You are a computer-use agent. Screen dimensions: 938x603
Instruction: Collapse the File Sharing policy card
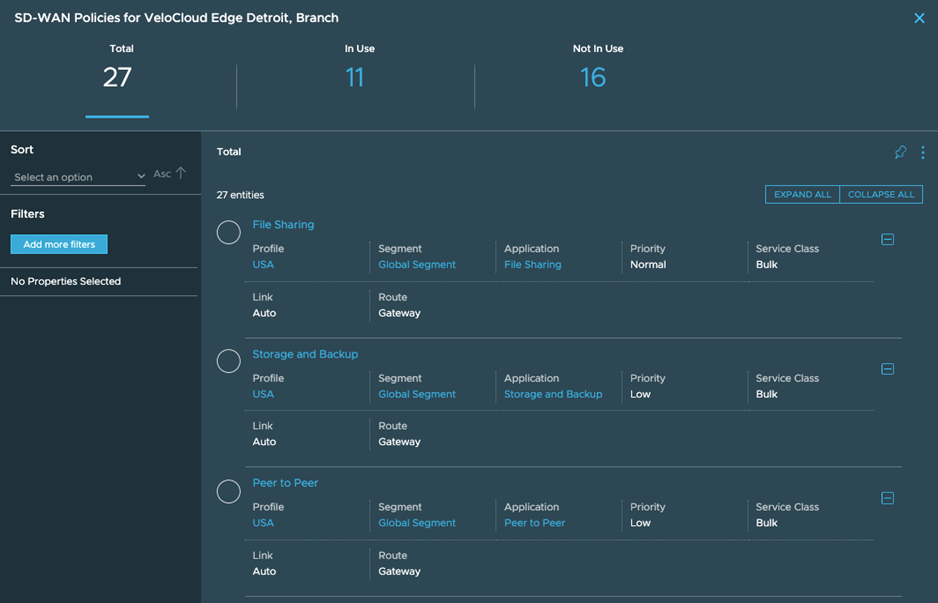click(887, 239)
